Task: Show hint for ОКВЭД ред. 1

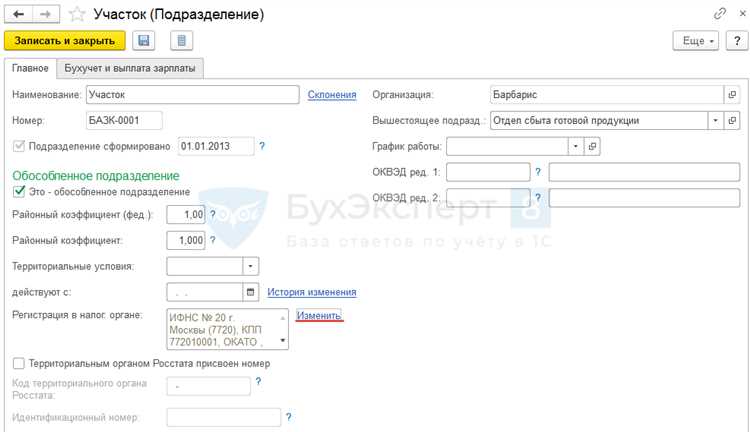Action: tap(538, 172)
